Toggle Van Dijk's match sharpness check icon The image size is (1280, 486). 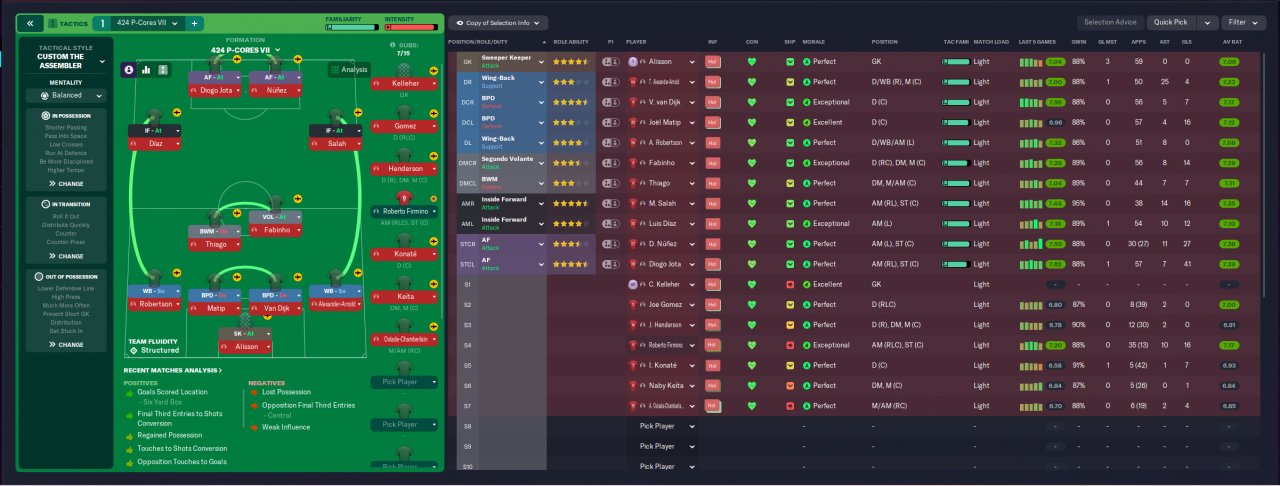[x=790, y=102]
